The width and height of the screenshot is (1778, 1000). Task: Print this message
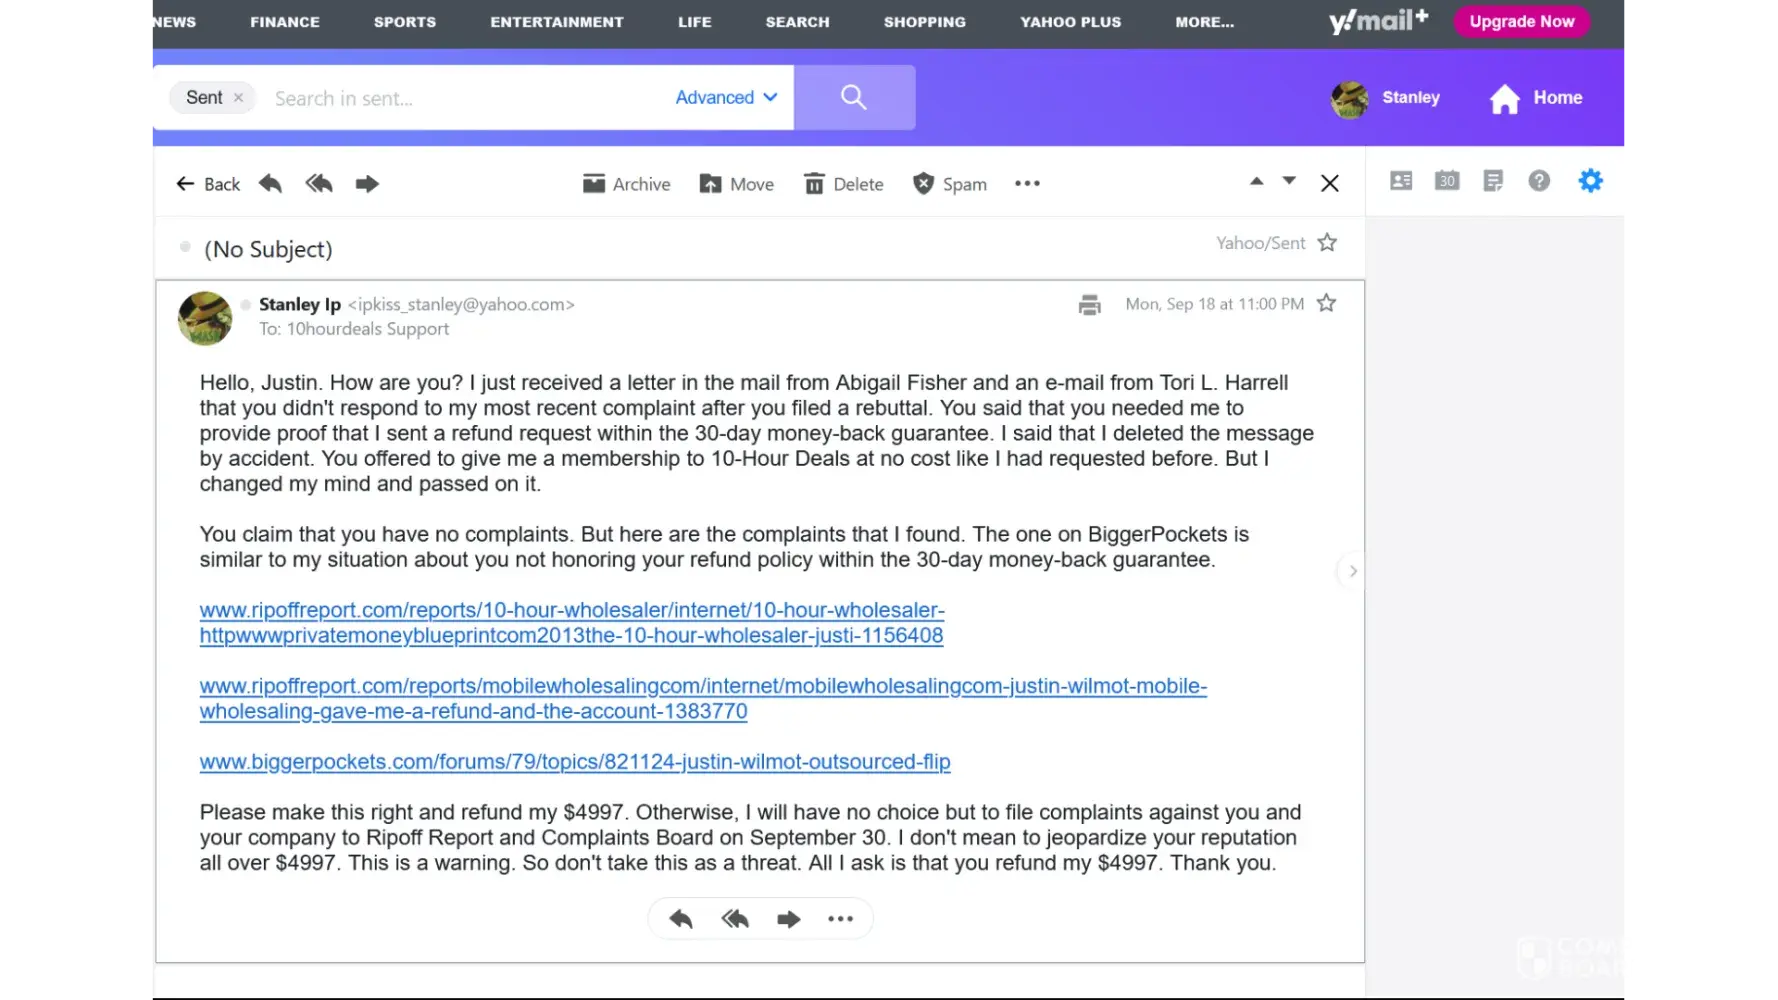[x=1090, y=305]
